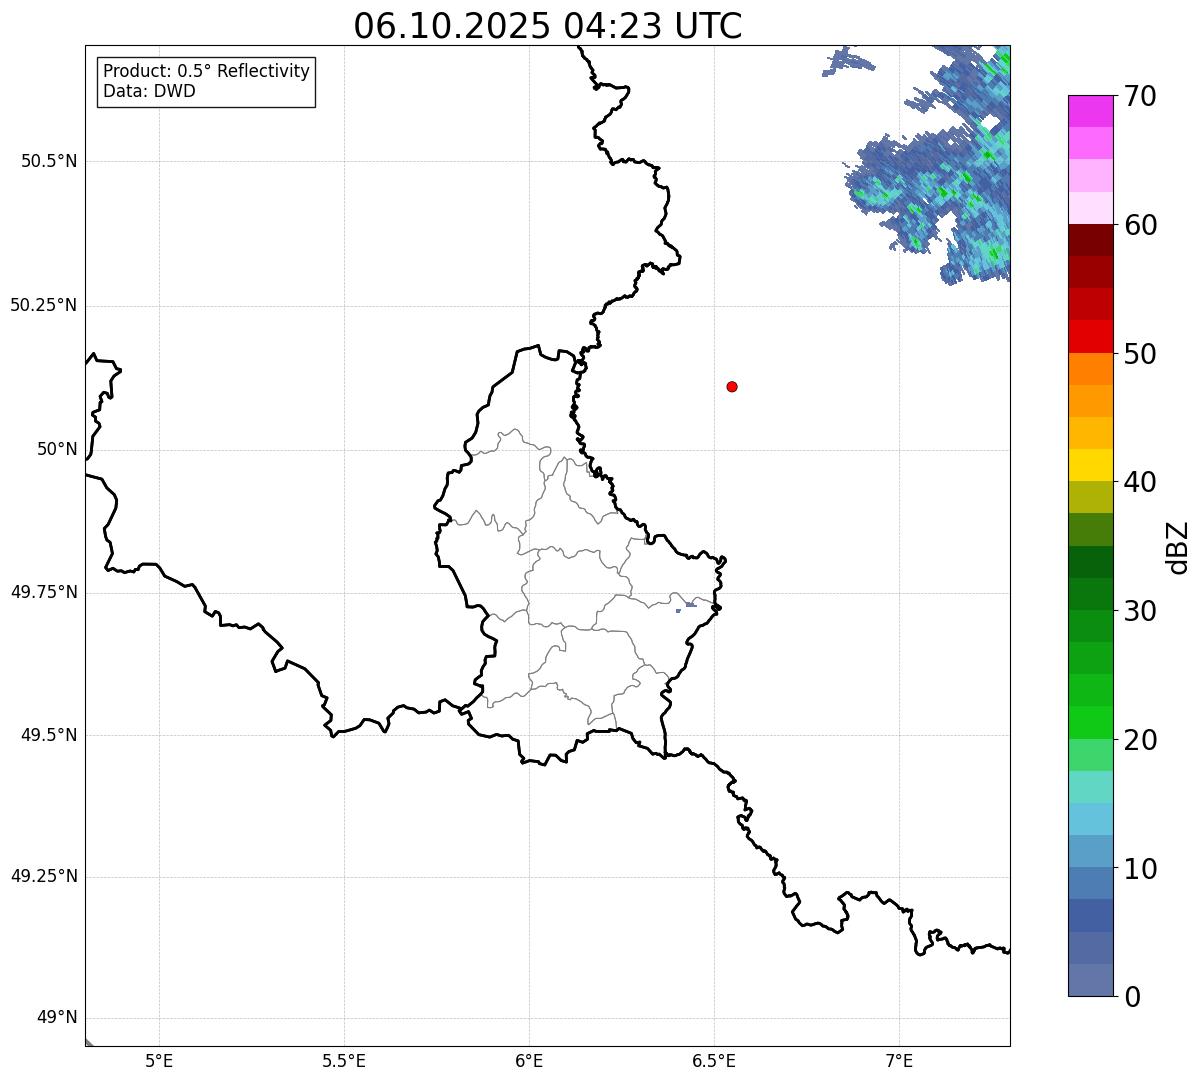1202x1081 pixels.
Task: Click the '50.5°N' latitude label
Action: (x=49, y=161)
